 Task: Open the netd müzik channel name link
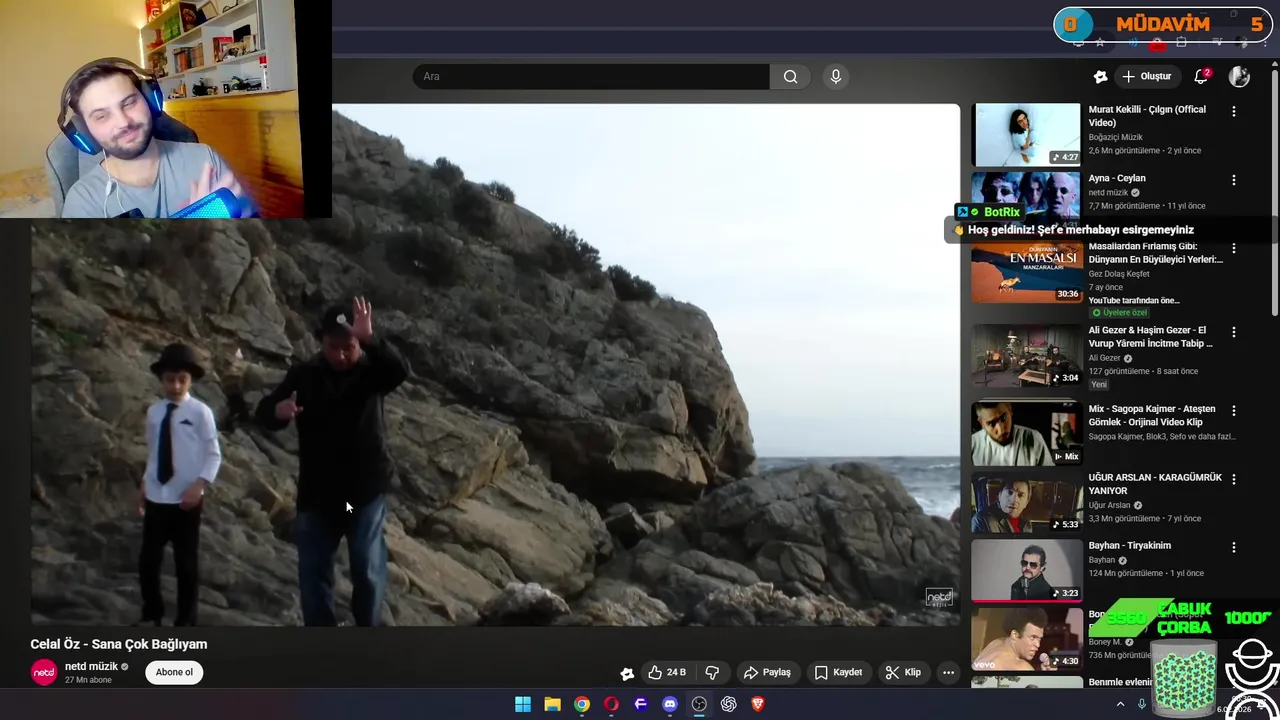tap(91, 666)
